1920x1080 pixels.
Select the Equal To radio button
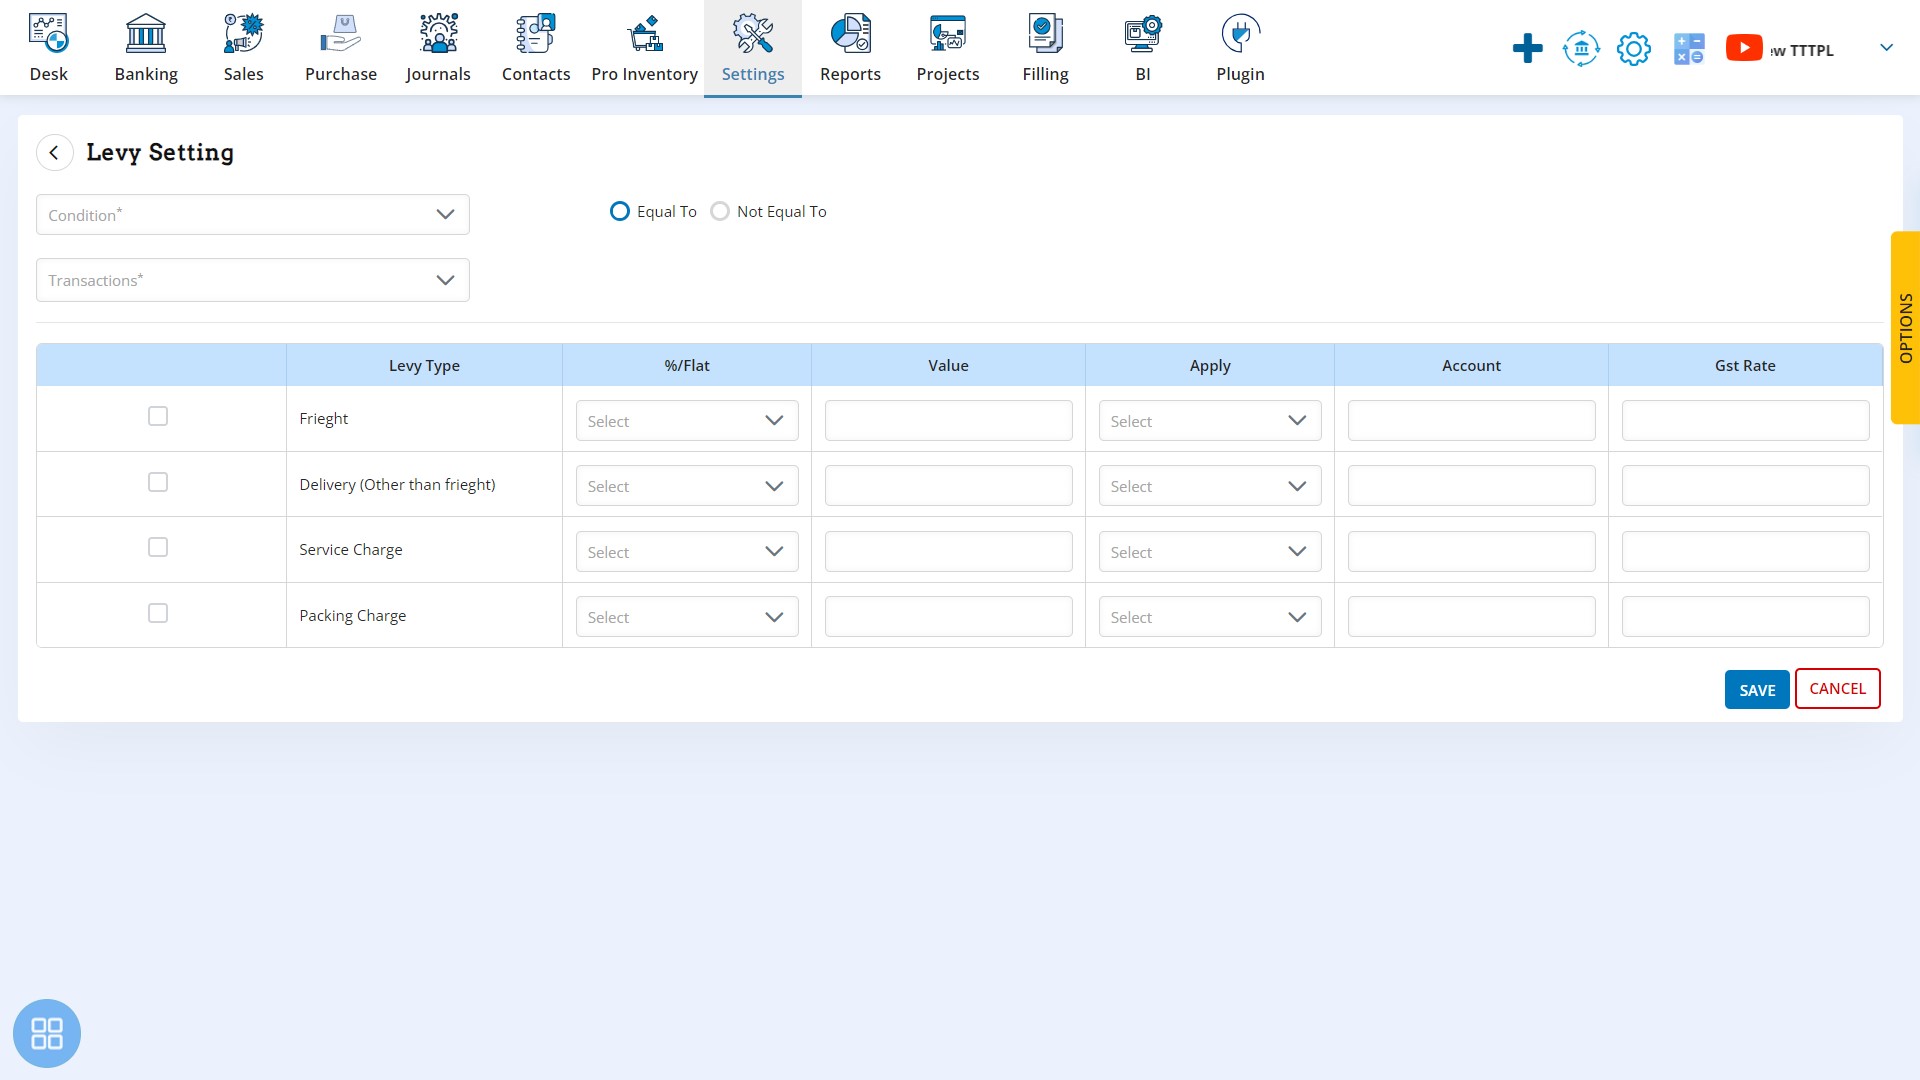[620, 211]
